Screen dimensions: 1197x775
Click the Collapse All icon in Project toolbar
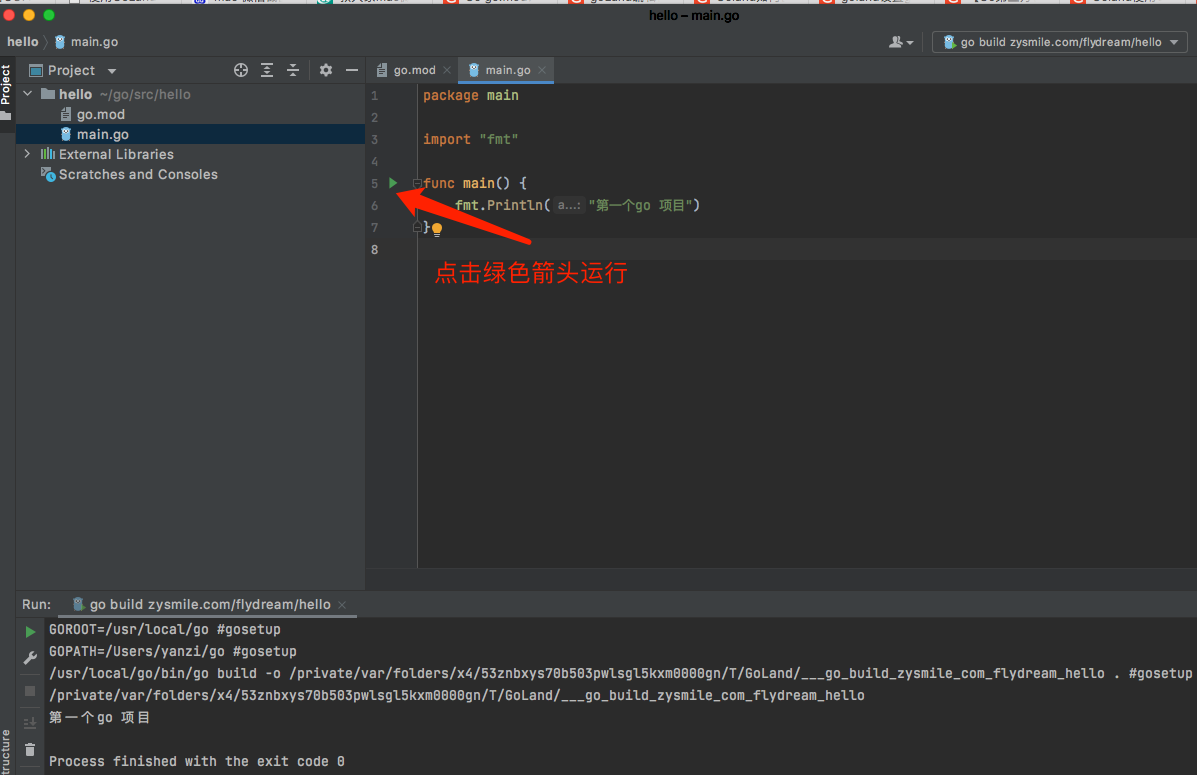[293, 70]
